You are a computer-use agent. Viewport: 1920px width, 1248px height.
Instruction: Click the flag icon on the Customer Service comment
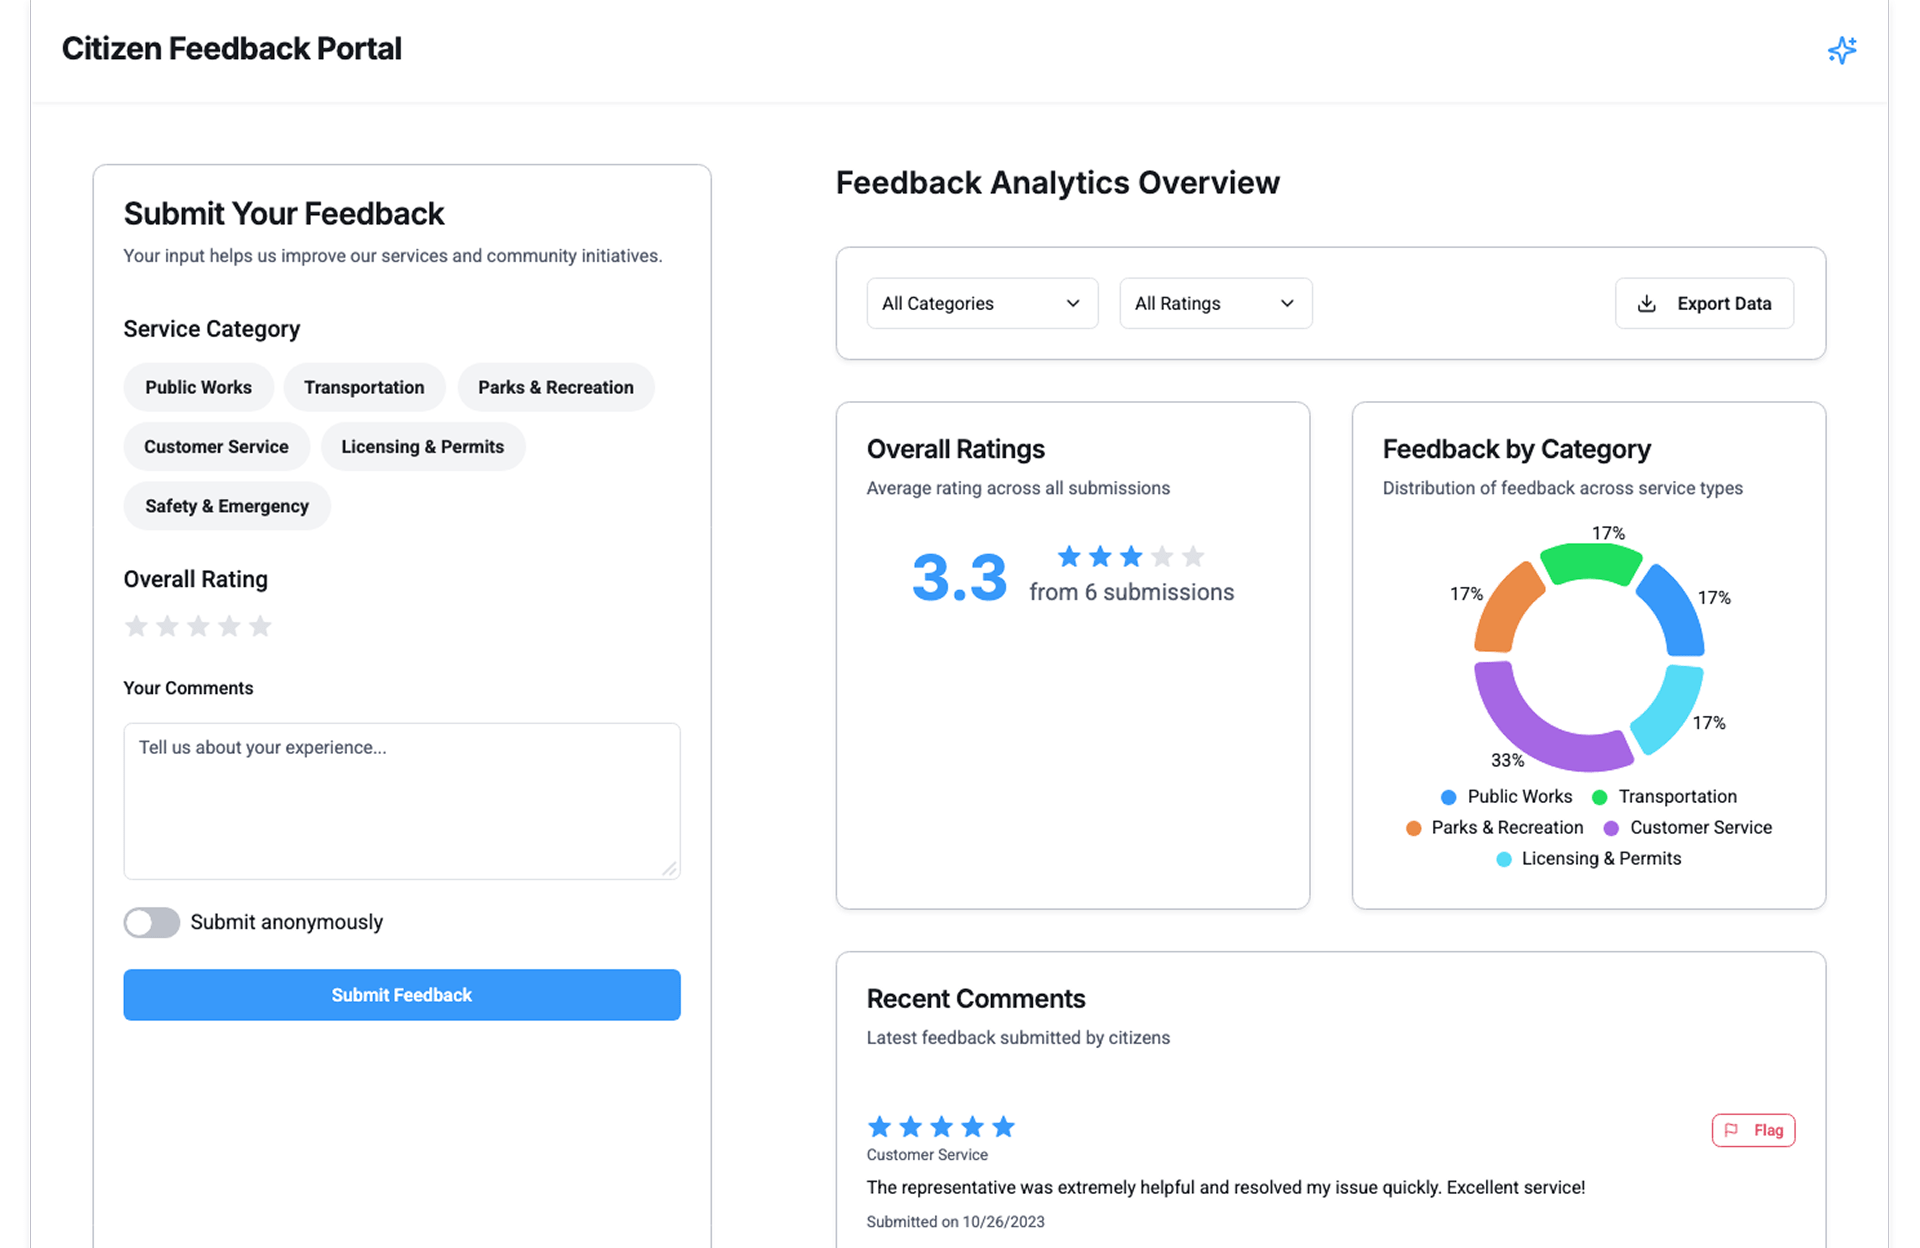tap(1732, 1130)
